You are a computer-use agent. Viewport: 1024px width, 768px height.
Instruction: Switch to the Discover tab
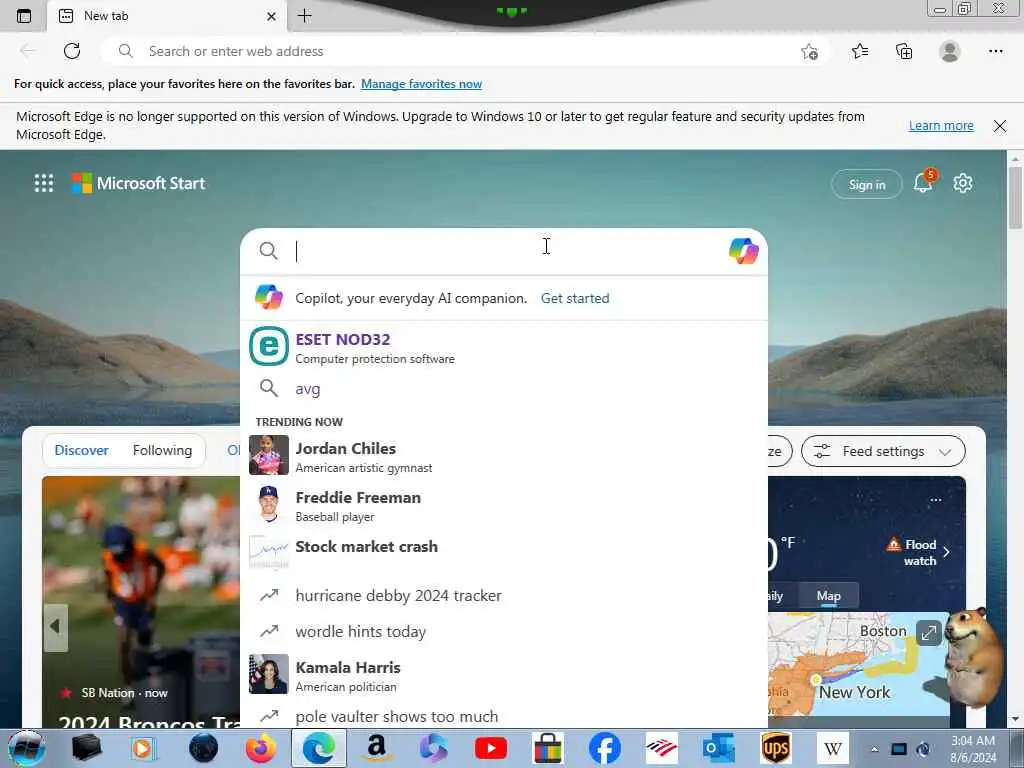coord(82,450)
